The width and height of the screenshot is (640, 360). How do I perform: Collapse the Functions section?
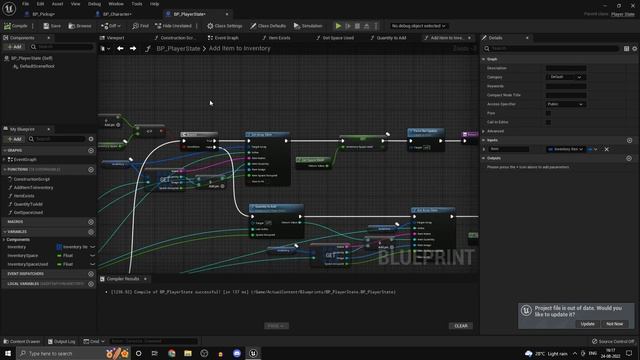pyautogui.click(x=5, y=169)
